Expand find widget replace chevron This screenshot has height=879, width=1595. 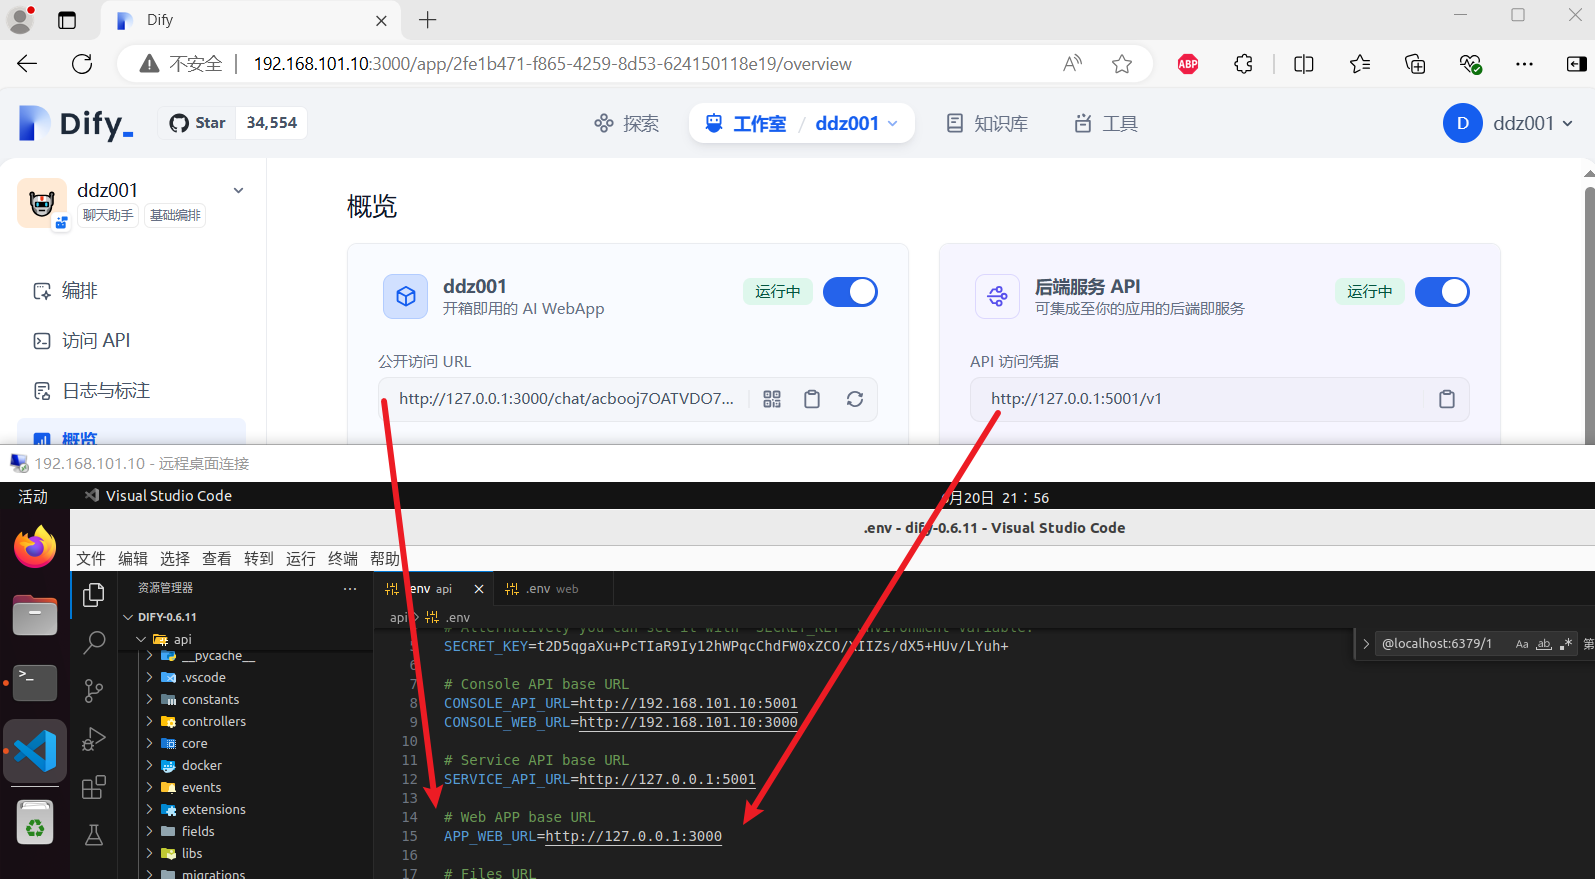click(x=1366, y=644)
